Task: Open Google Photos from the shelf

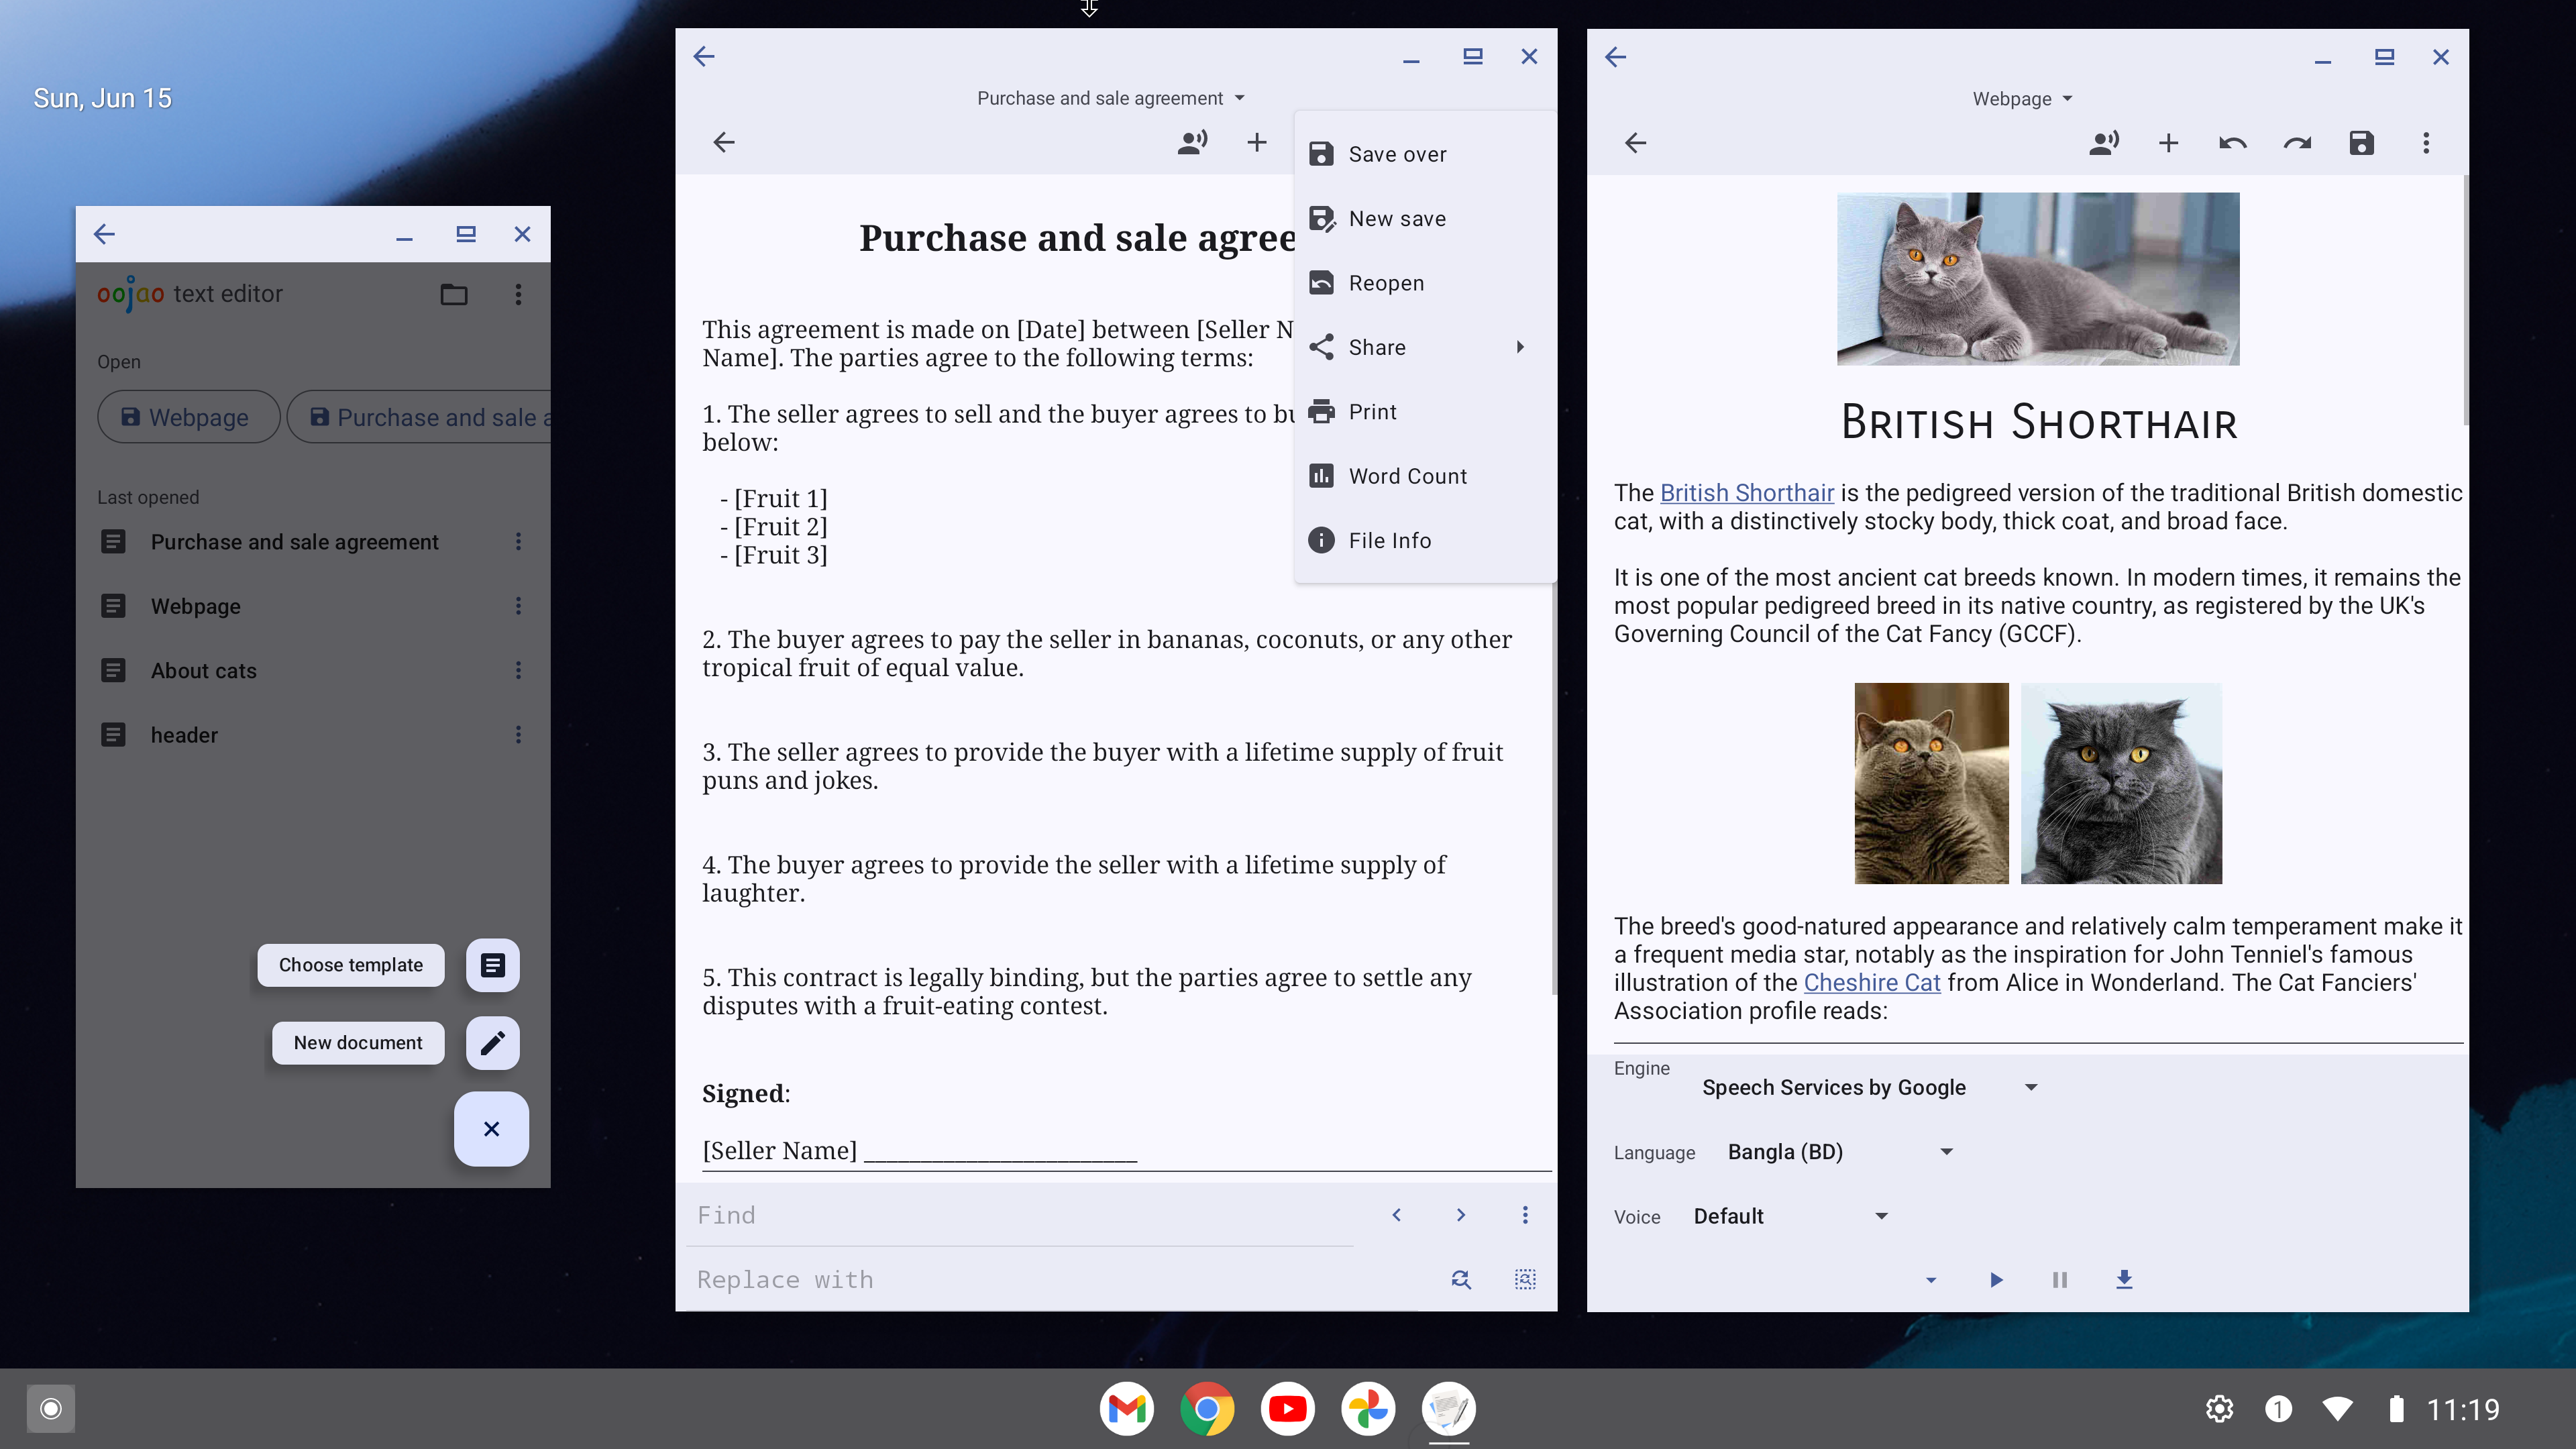Action: coord(1368,1409)
